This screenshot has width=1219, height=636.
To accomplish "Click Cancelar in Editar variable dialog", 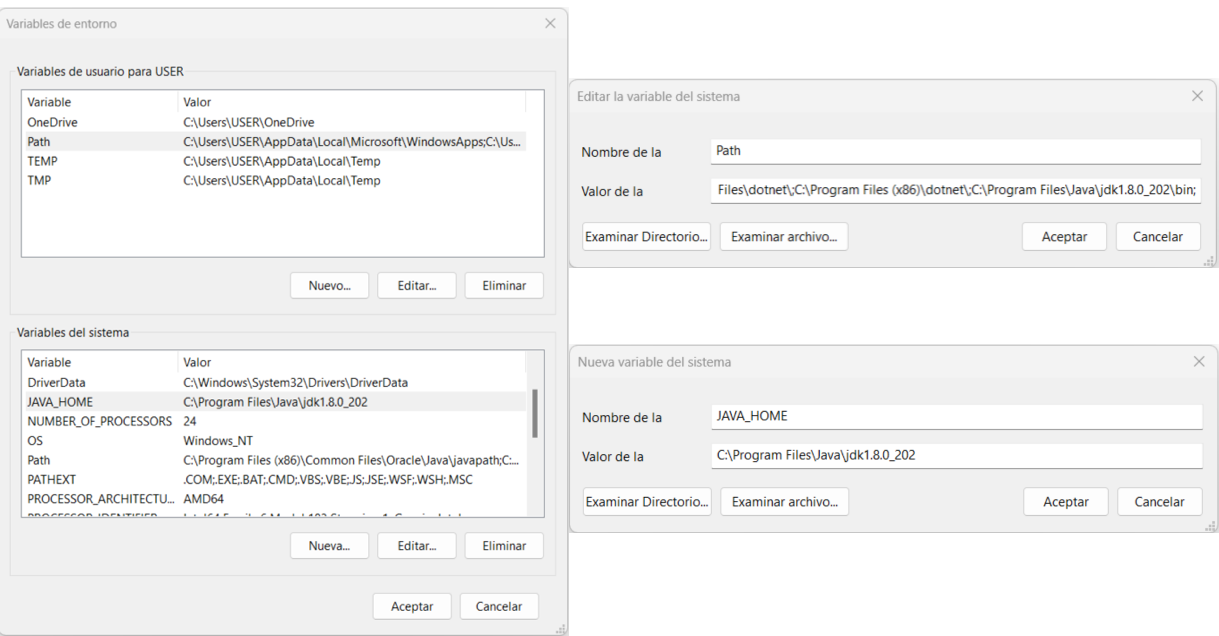I will point(1158,237).
